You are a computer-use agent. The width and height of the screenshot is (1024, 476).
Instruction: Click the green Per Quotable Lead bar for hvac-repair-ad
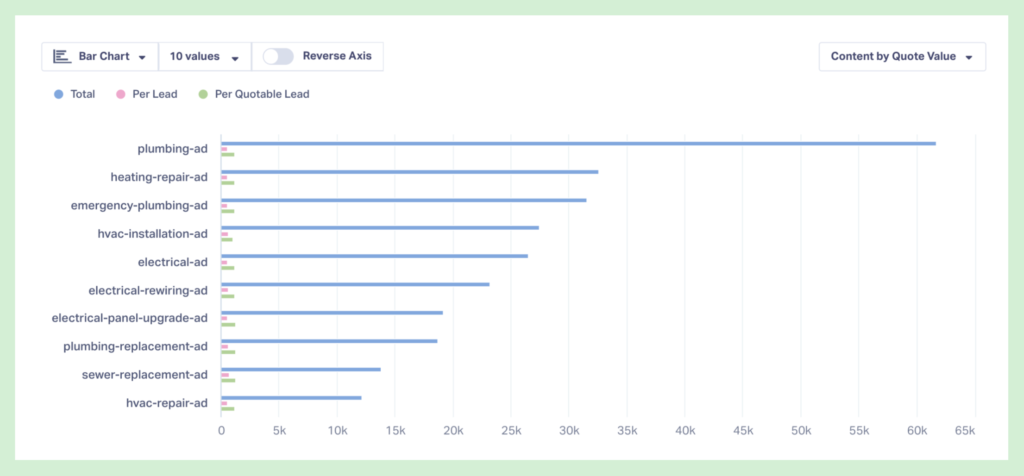(228, 409)
